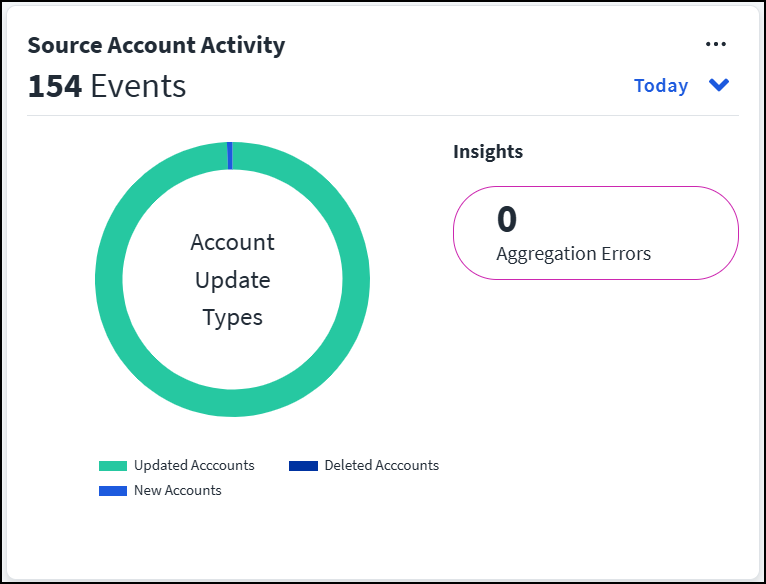Open the three-dot options menu
This screenshot has height=584, width=766.
[716, 44]
